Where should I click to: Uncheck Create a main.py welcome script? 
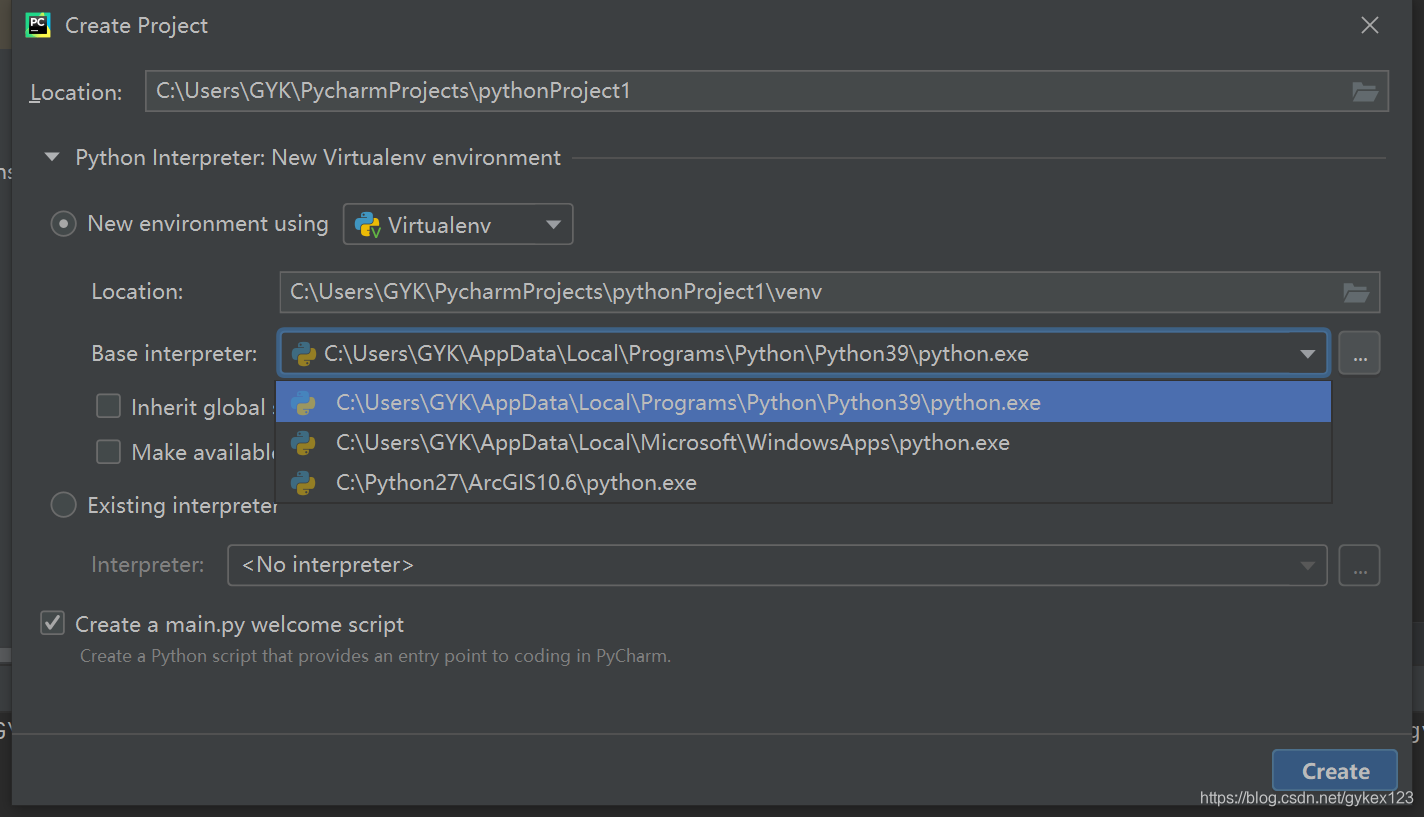click(x=52, y=624)
